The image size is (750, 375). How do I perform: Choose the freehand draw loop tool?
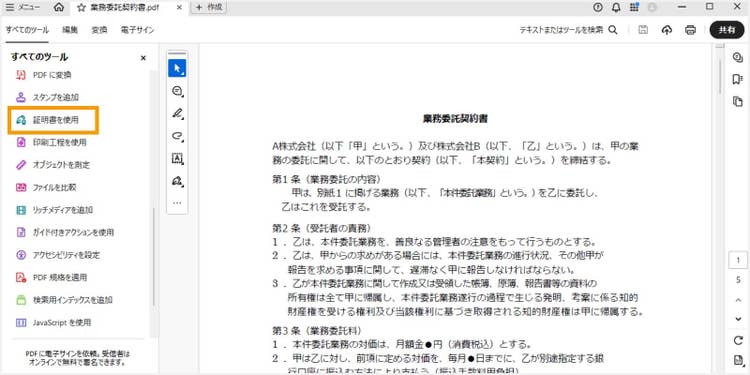[x=177, y=136]
